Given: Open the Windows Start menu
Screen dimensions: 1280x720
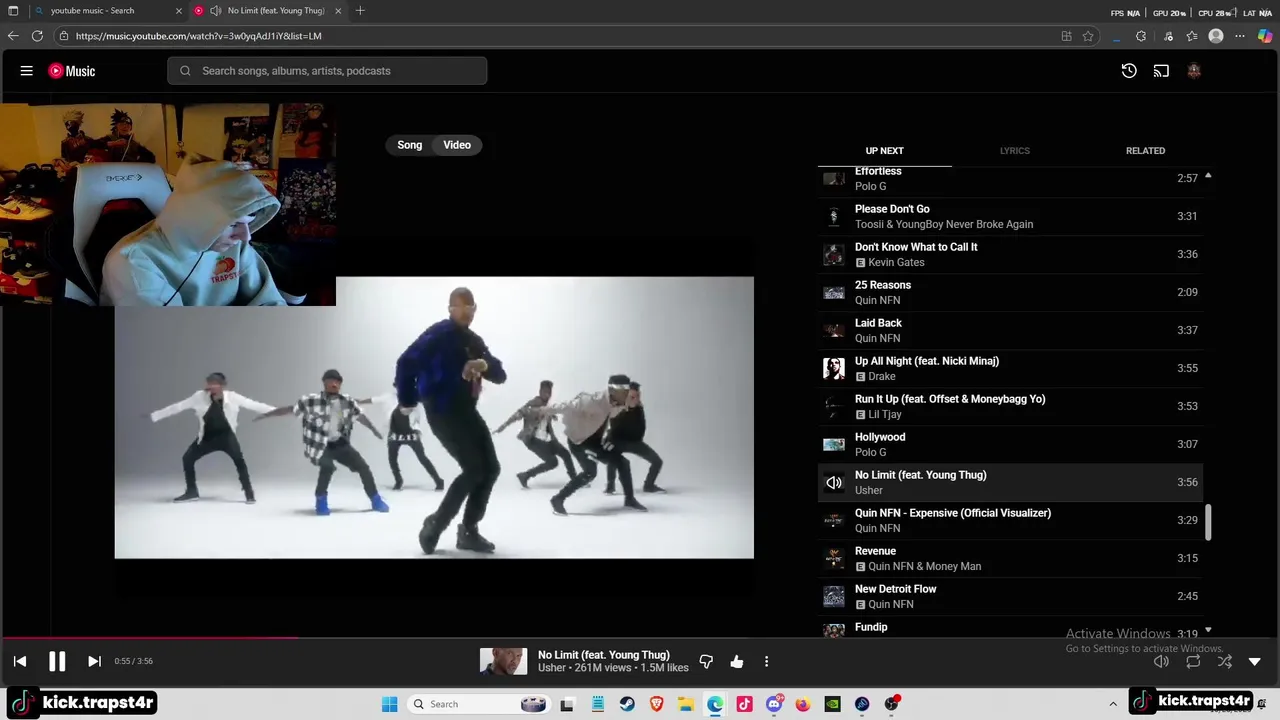Looking at the screenshot, I should point(389,704).
